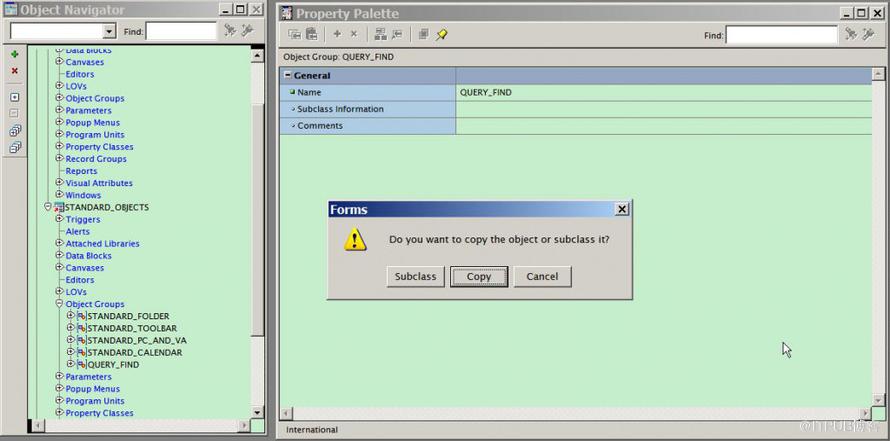This screenshot has height=441, width=890.
Task: Click Subclass button in Forms dialog
Action: (x=415, y=276)
